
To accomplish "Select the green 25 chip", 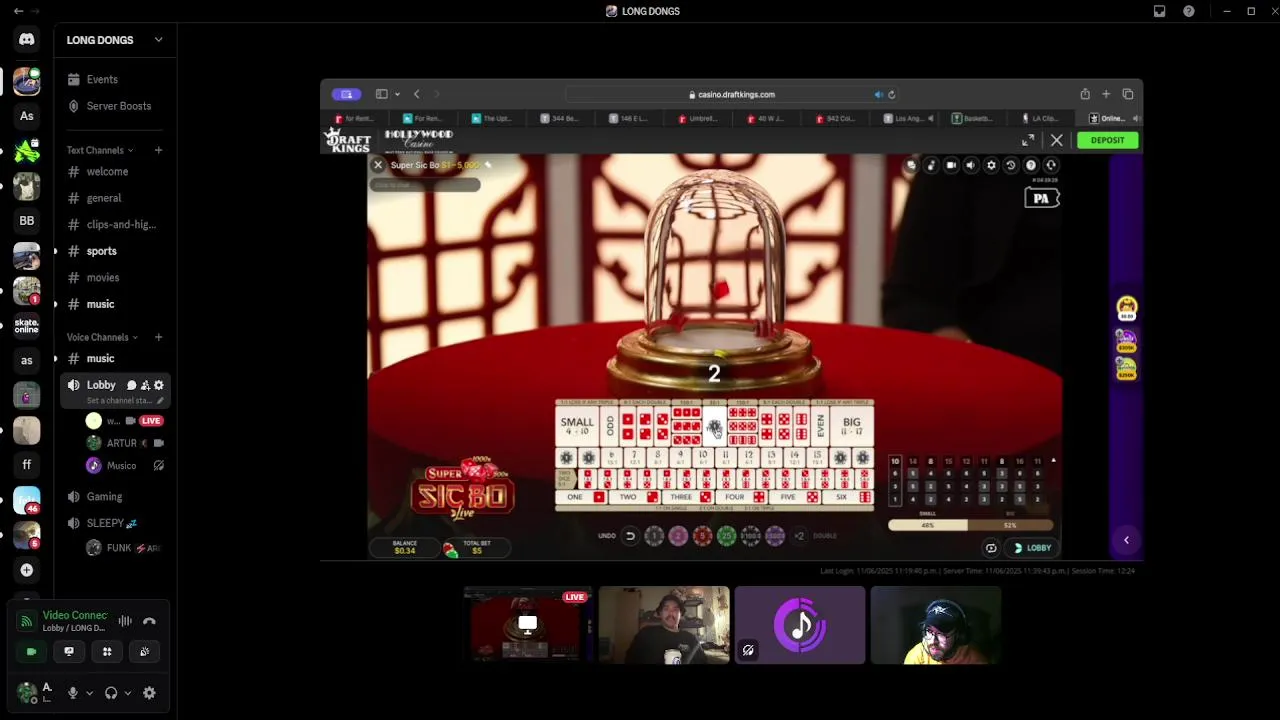I will pos(726,536).
